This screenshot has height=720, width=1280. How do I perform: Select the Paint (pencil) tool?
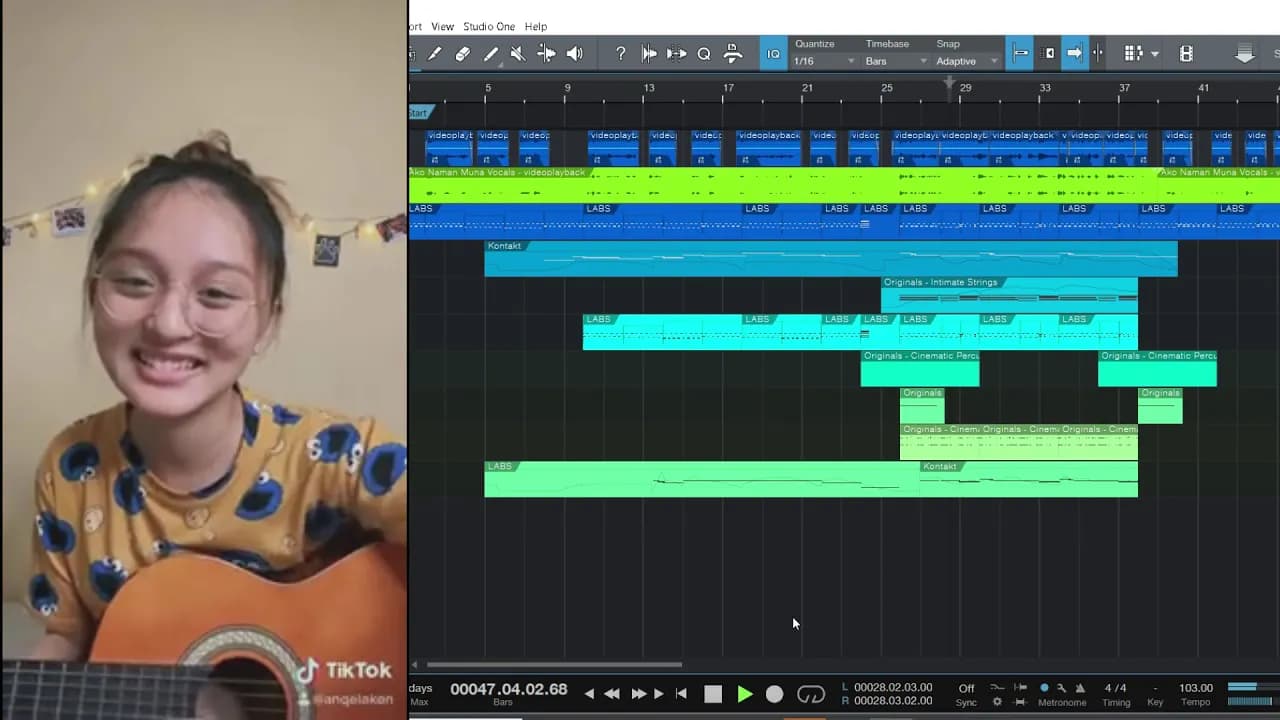(435, 54)
